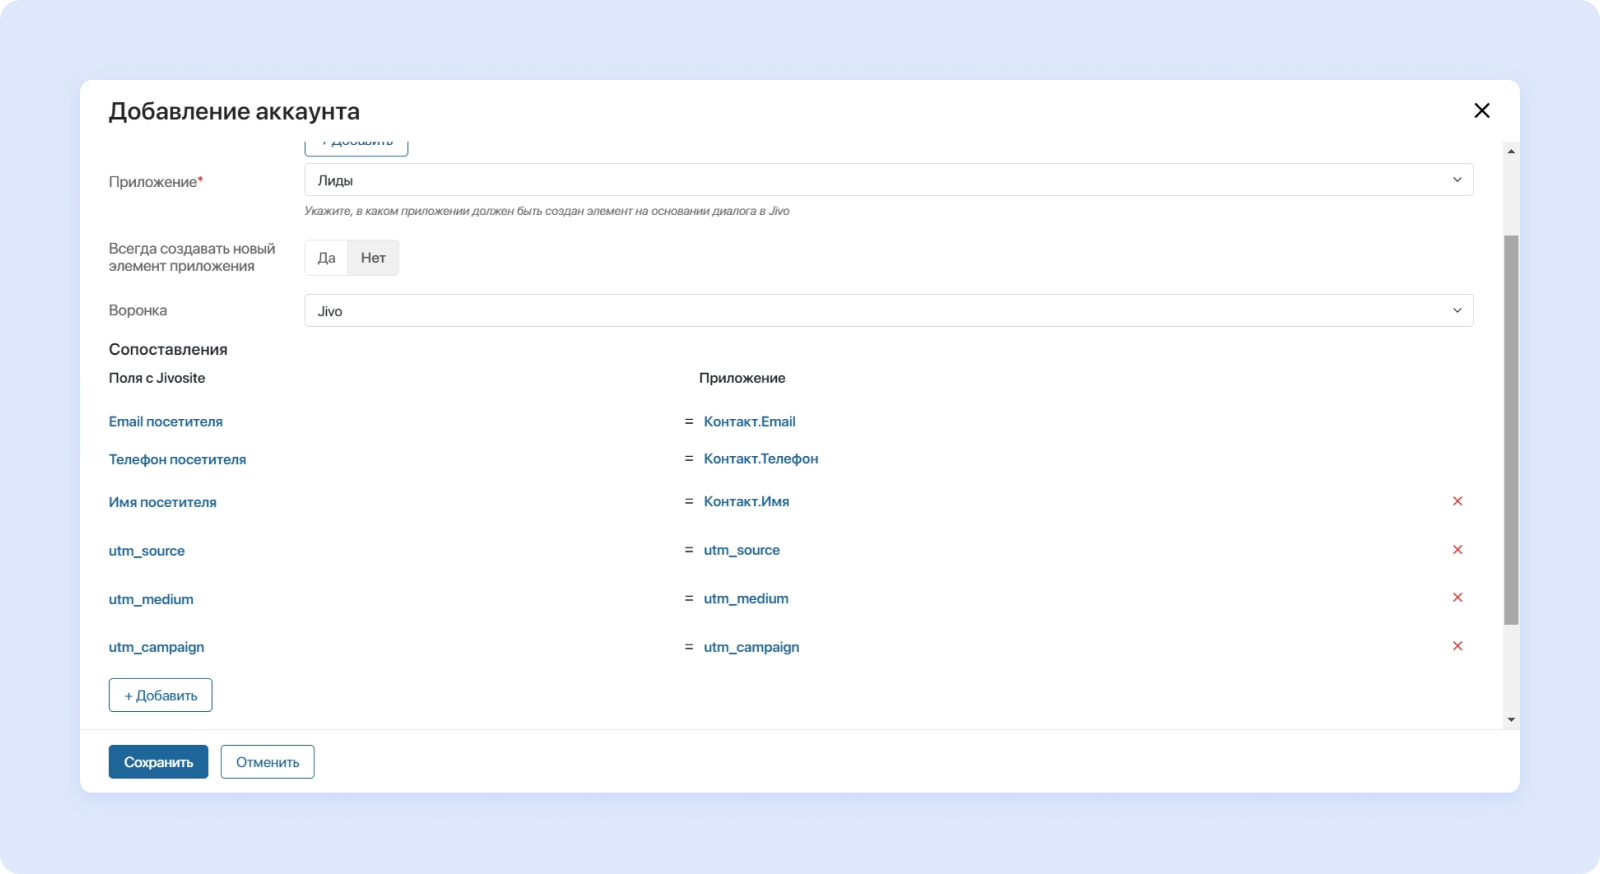Add a new mapping with + Добавить
This screenshot has height=874, width=1600.
point(160,695)
